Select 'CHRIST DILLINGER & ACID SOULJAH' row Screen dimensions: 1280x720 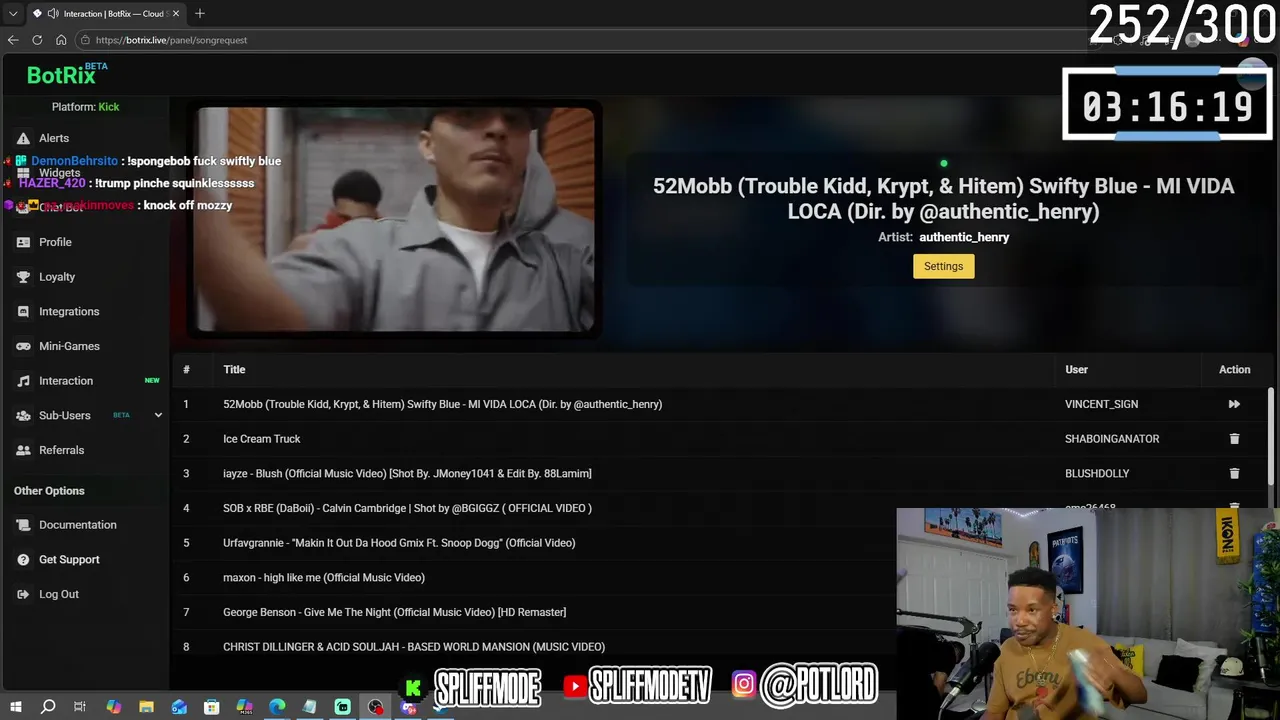414,647
